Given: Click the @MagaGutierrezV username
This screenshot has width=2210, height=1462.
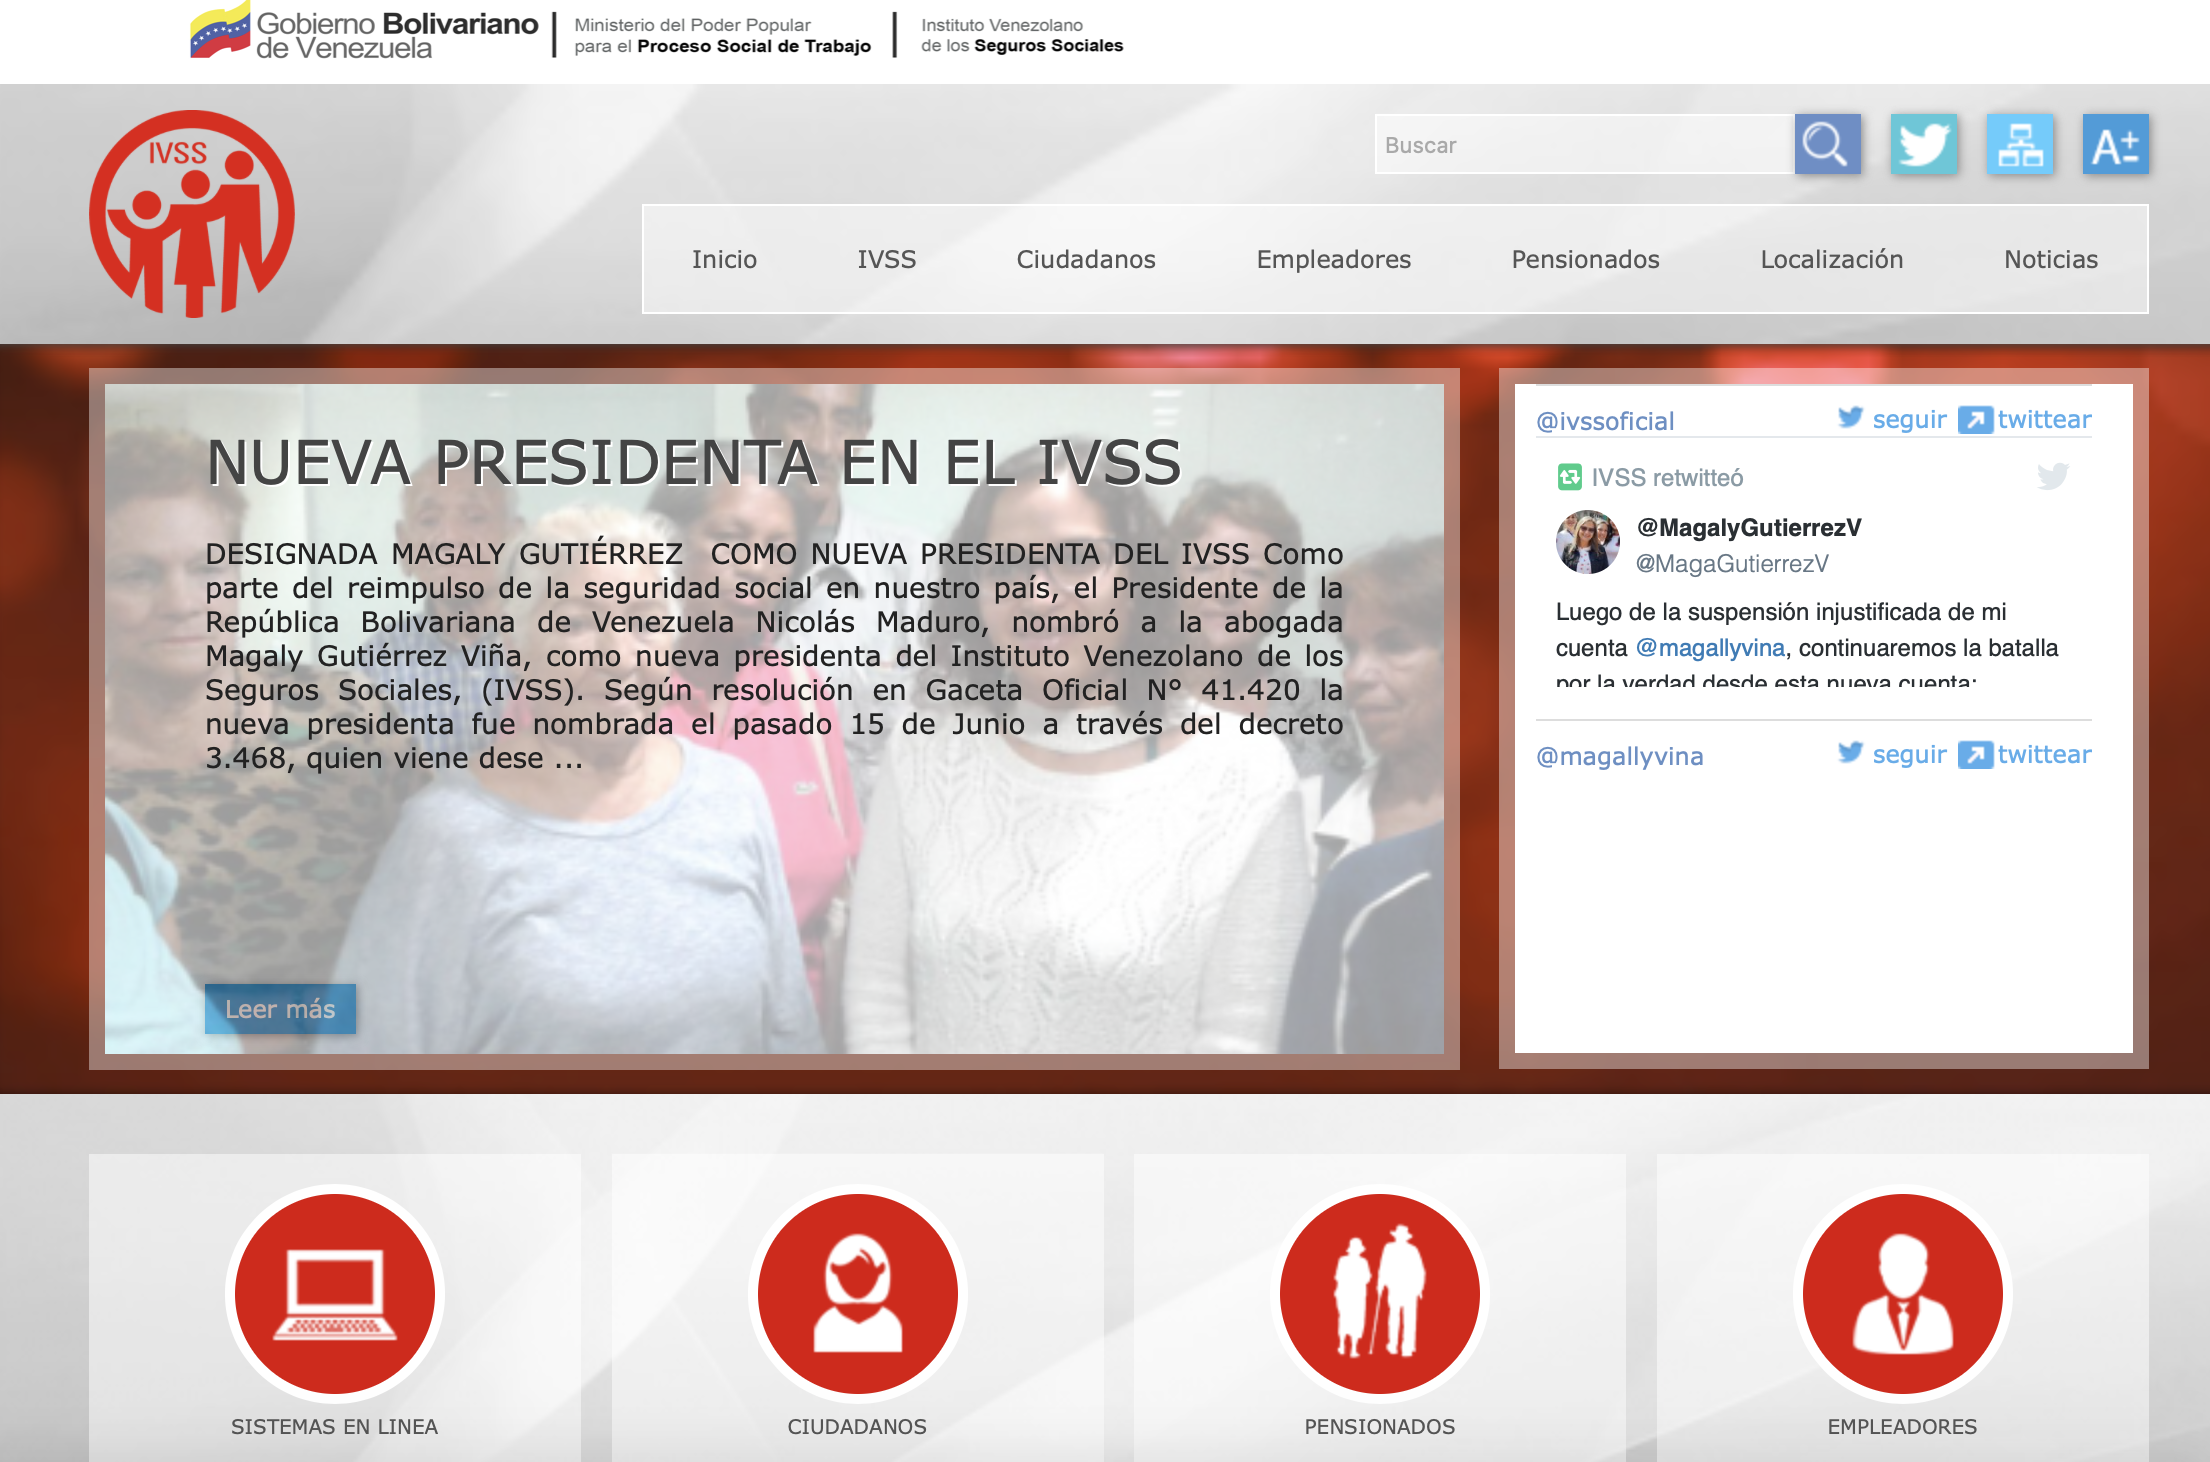Looking at the screenshot, I should pos(1732,564).
